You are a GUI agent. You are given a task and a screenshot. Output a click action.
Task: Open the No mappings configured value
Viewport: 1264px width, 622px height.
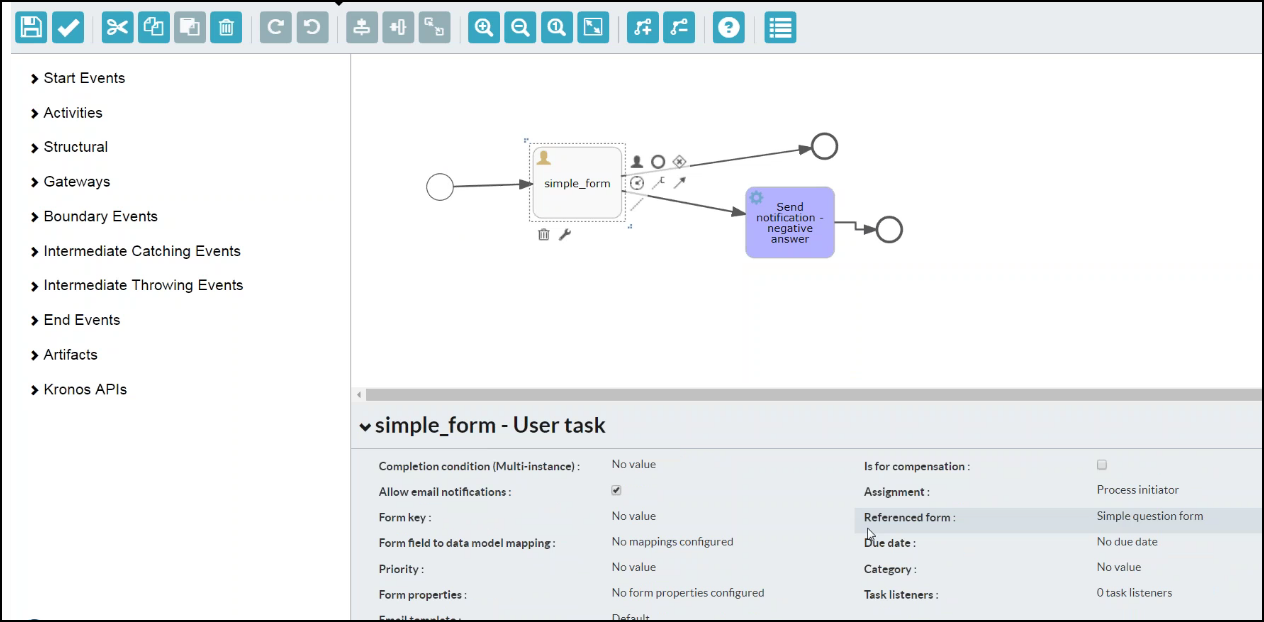[x=672, y=541]
